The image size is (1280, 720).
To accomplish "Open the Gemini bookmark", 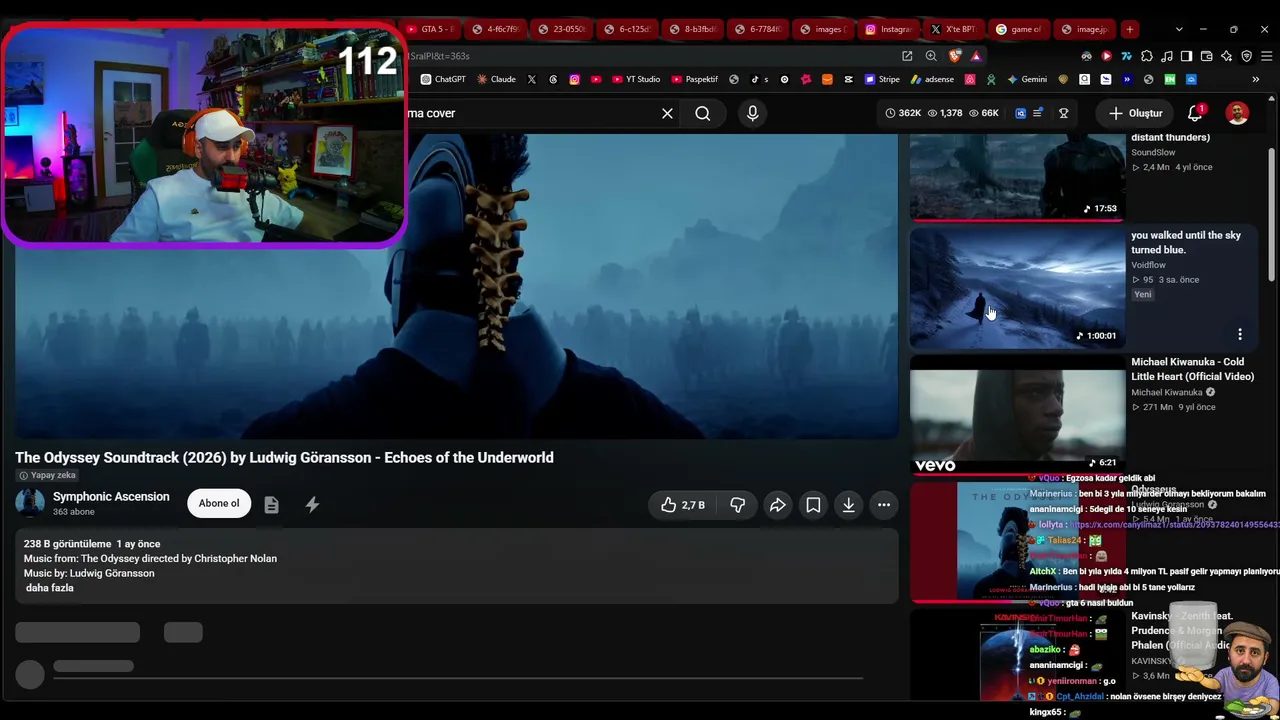I will click(1027, 79).
